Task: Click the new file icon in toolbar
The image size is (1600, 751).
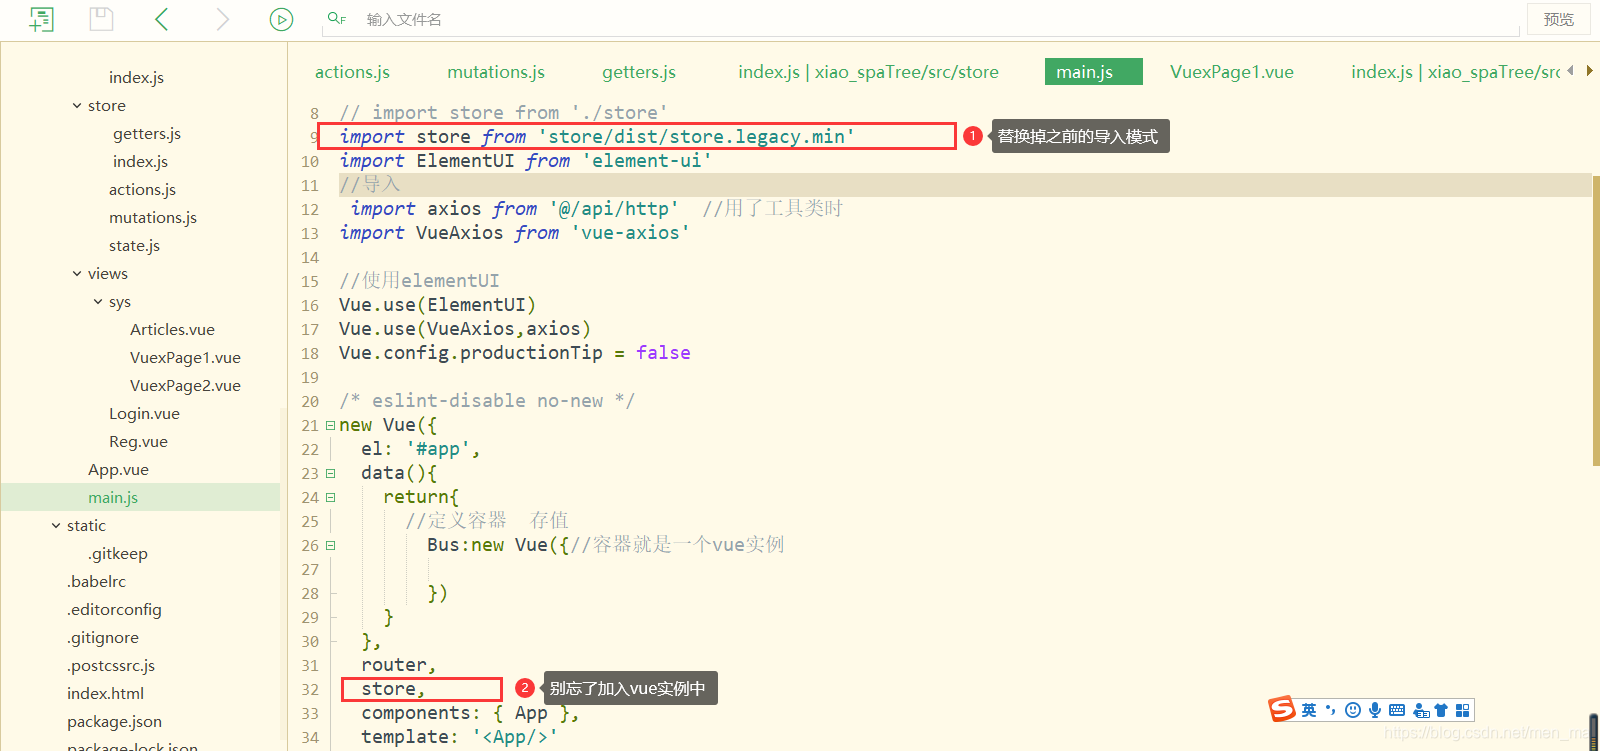Action: click(x=41, y=19)
